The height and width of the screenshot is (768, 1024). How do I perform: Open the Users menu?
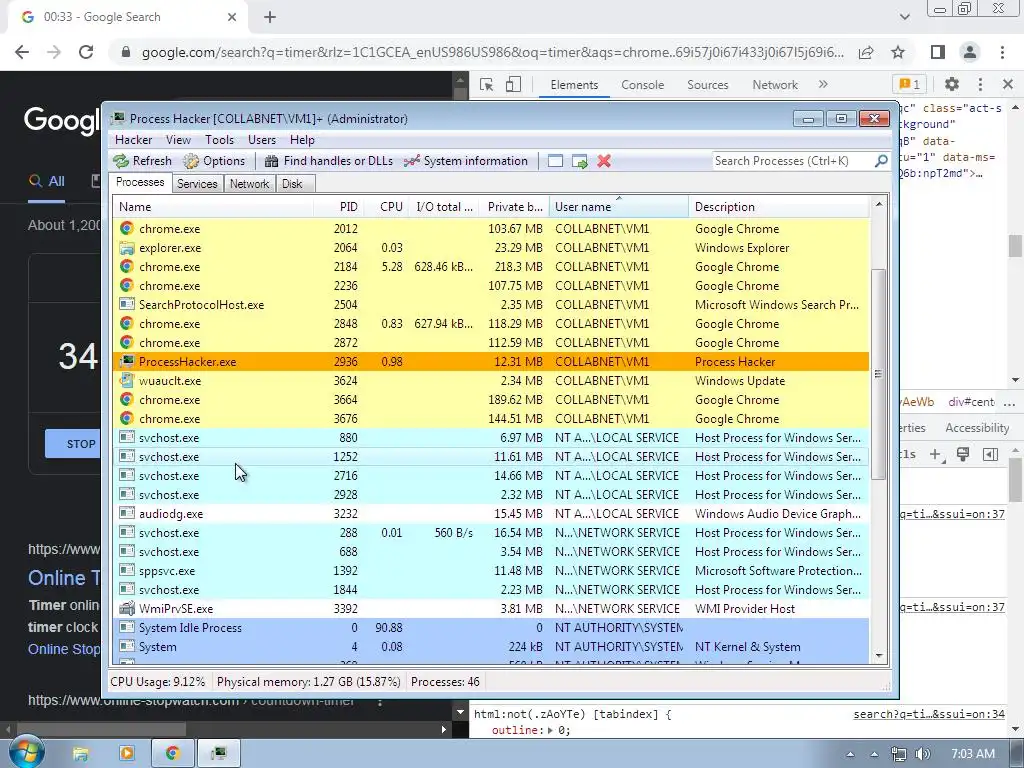pyautogui.click(x=261, y=140)
